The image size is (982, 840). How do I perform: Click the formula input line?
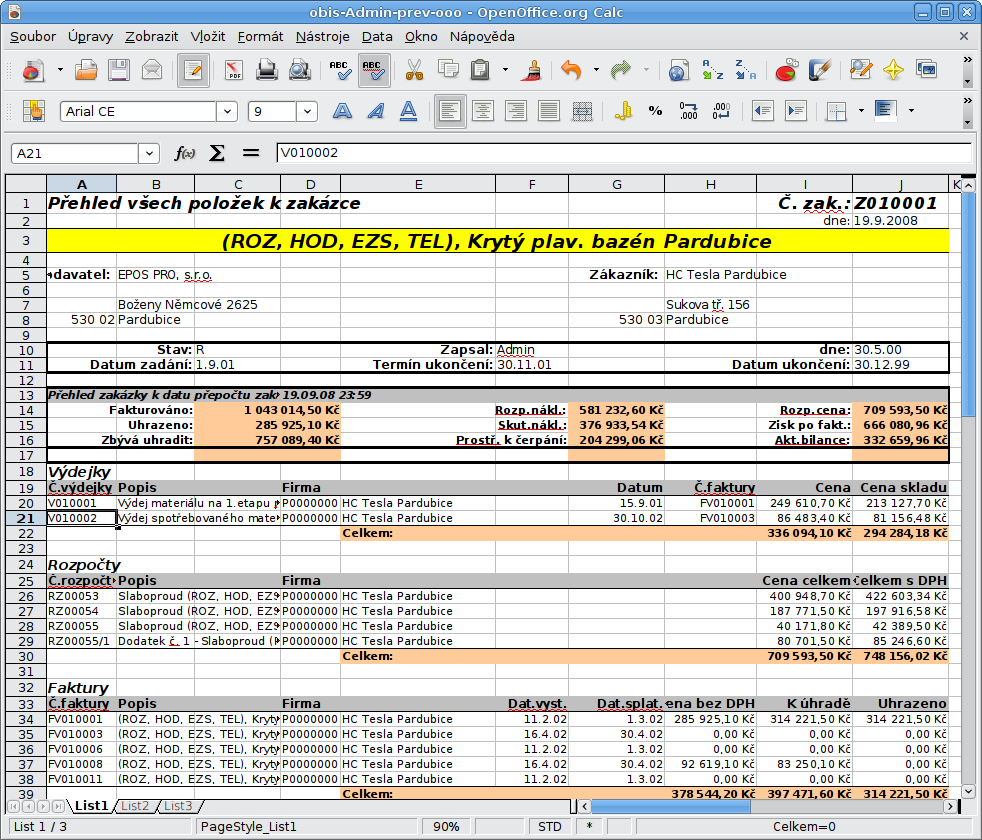pos(620,153)
